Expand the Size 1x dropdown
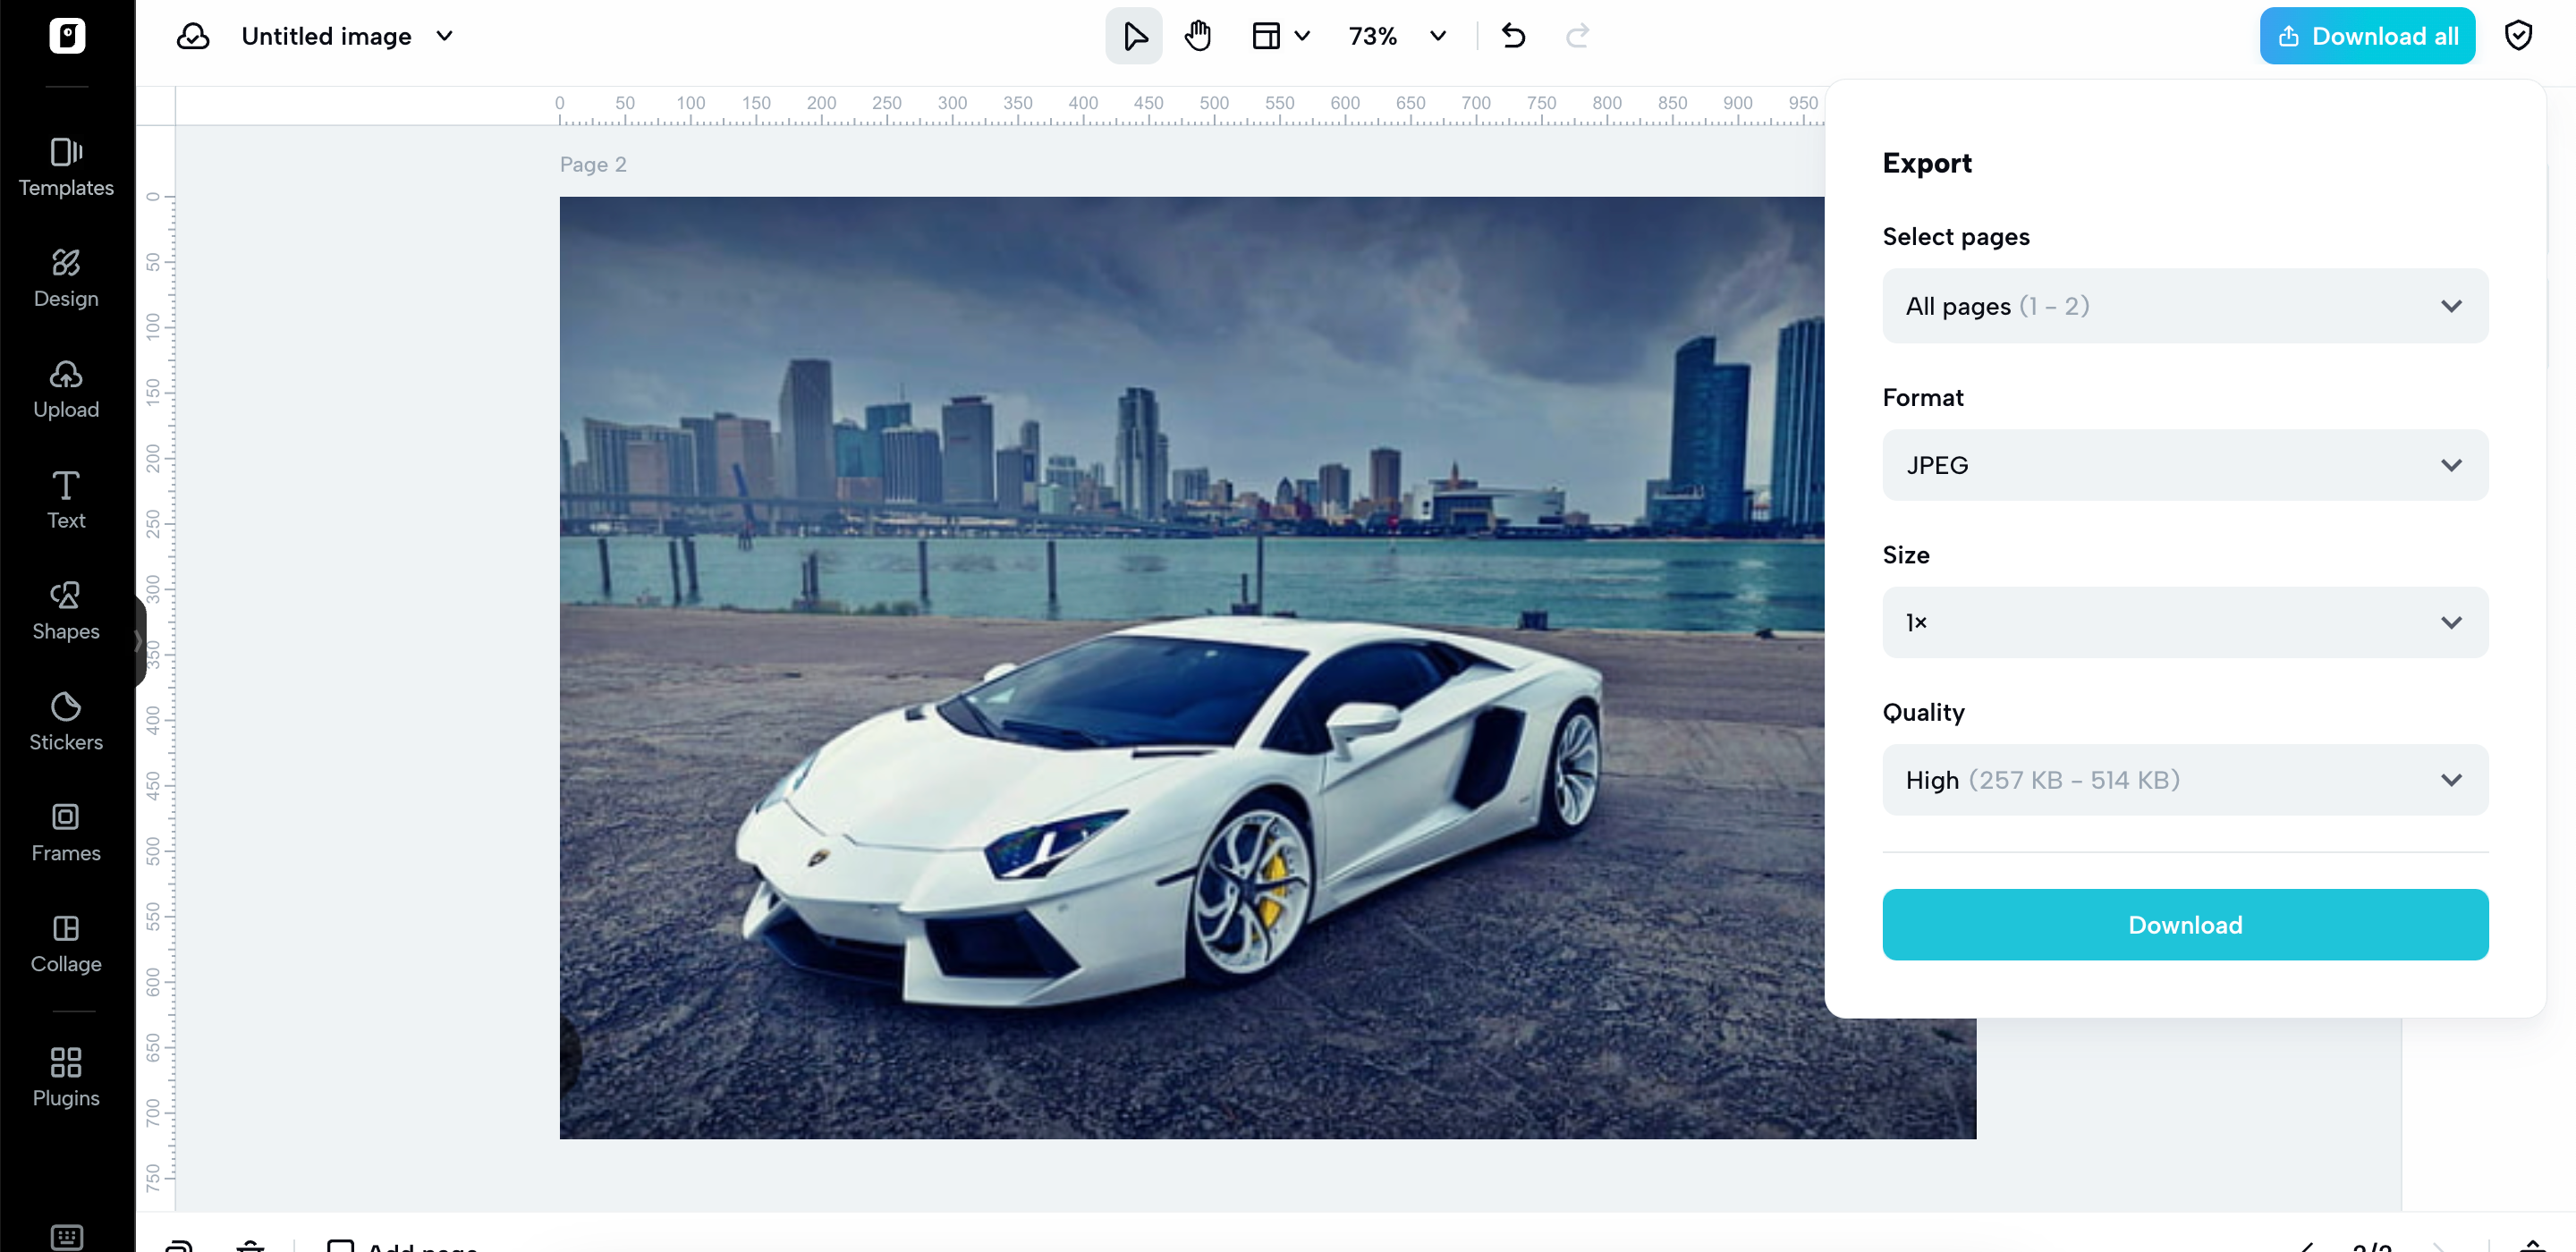 click(x=2184, y=622)
